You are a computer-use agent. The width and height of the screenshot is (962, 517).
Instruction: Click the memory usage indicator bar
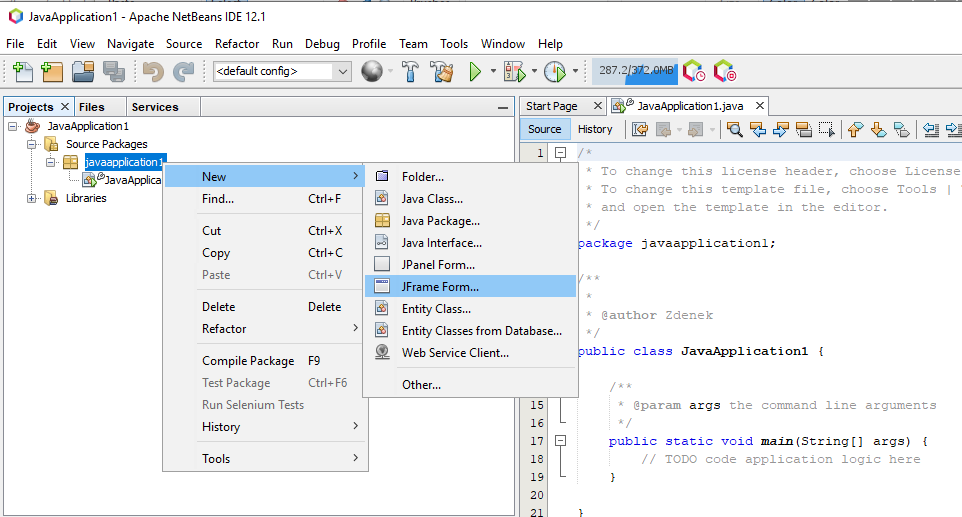coord(635,71)
